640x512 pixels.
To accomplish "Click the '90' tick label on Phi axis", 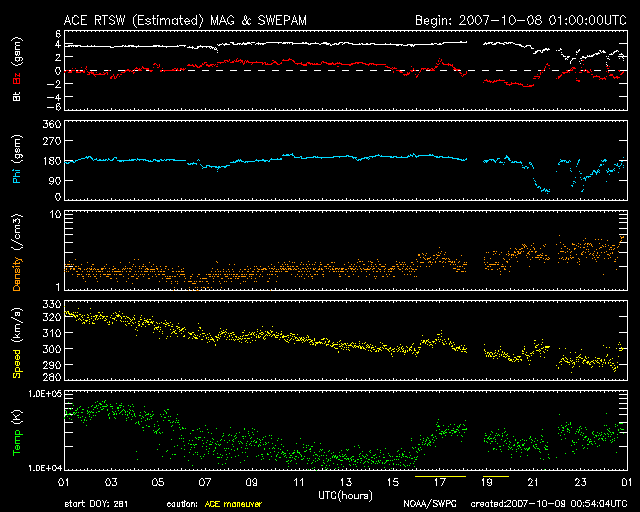I will (x=55, y=180).
